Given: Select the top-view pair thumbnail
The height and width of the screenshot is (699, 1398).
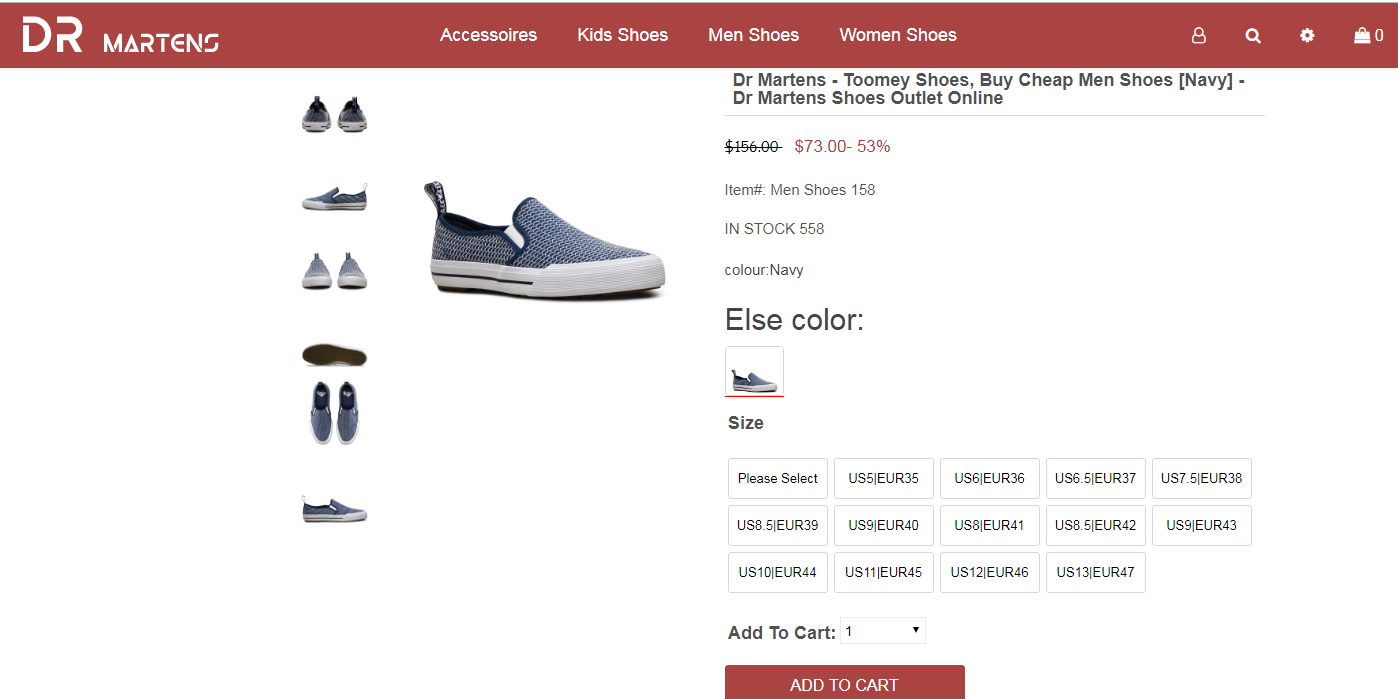Looking at the screenshot, I should click(334, 411).
